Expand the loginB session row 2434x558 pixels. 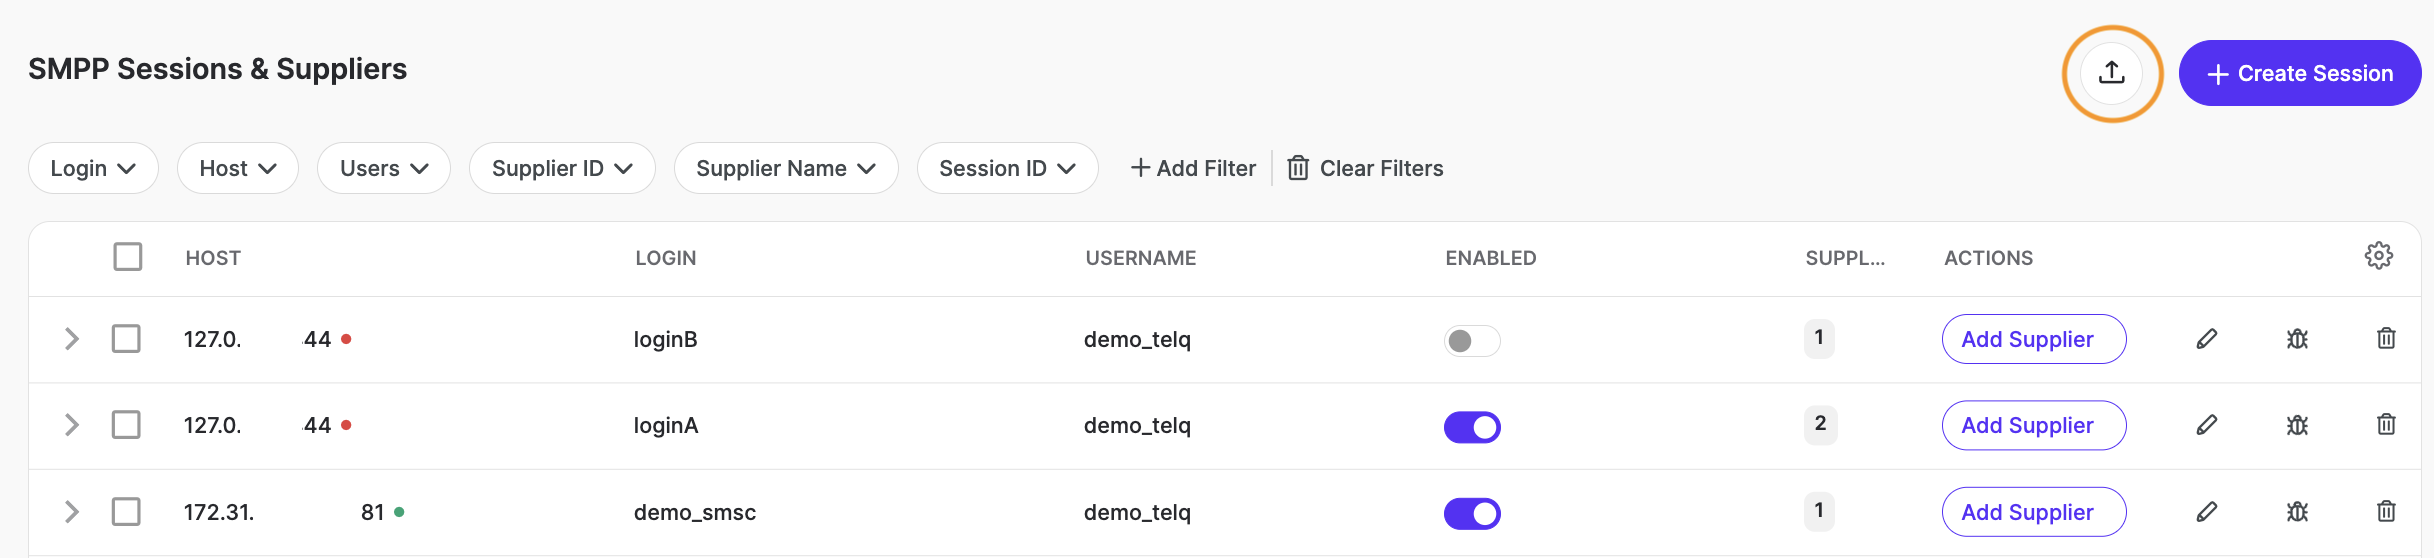[x=71, y=339]
